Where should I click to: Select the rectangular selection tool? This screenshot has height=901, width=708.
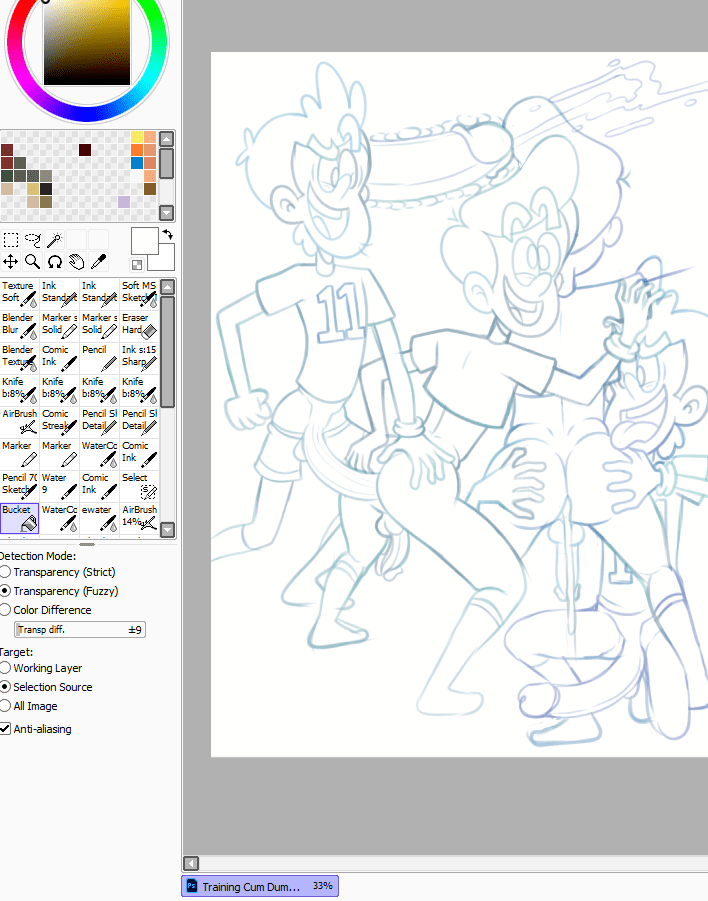click(11, 240)
